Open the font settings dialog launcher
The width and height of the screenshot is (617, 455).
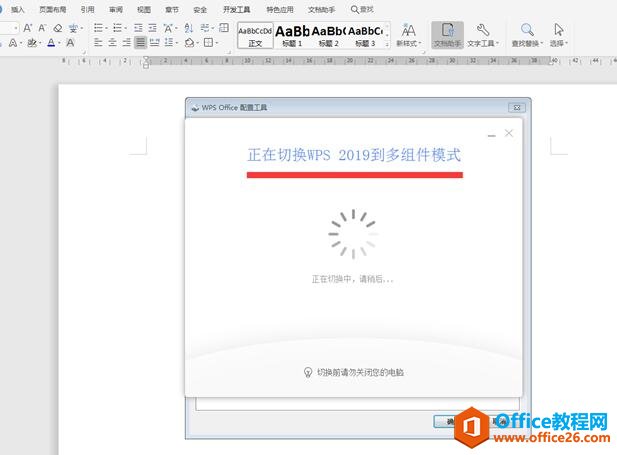coord(83,52)
